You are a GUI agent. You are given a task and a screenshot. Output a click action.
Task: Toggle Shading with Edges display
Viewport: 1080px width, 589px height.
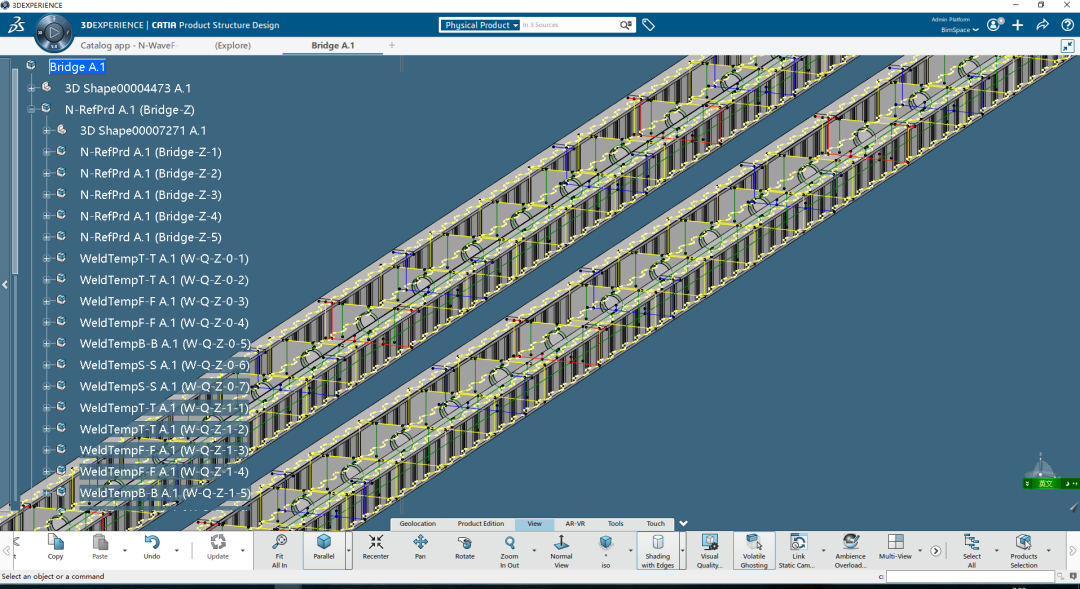pos(657,546)
